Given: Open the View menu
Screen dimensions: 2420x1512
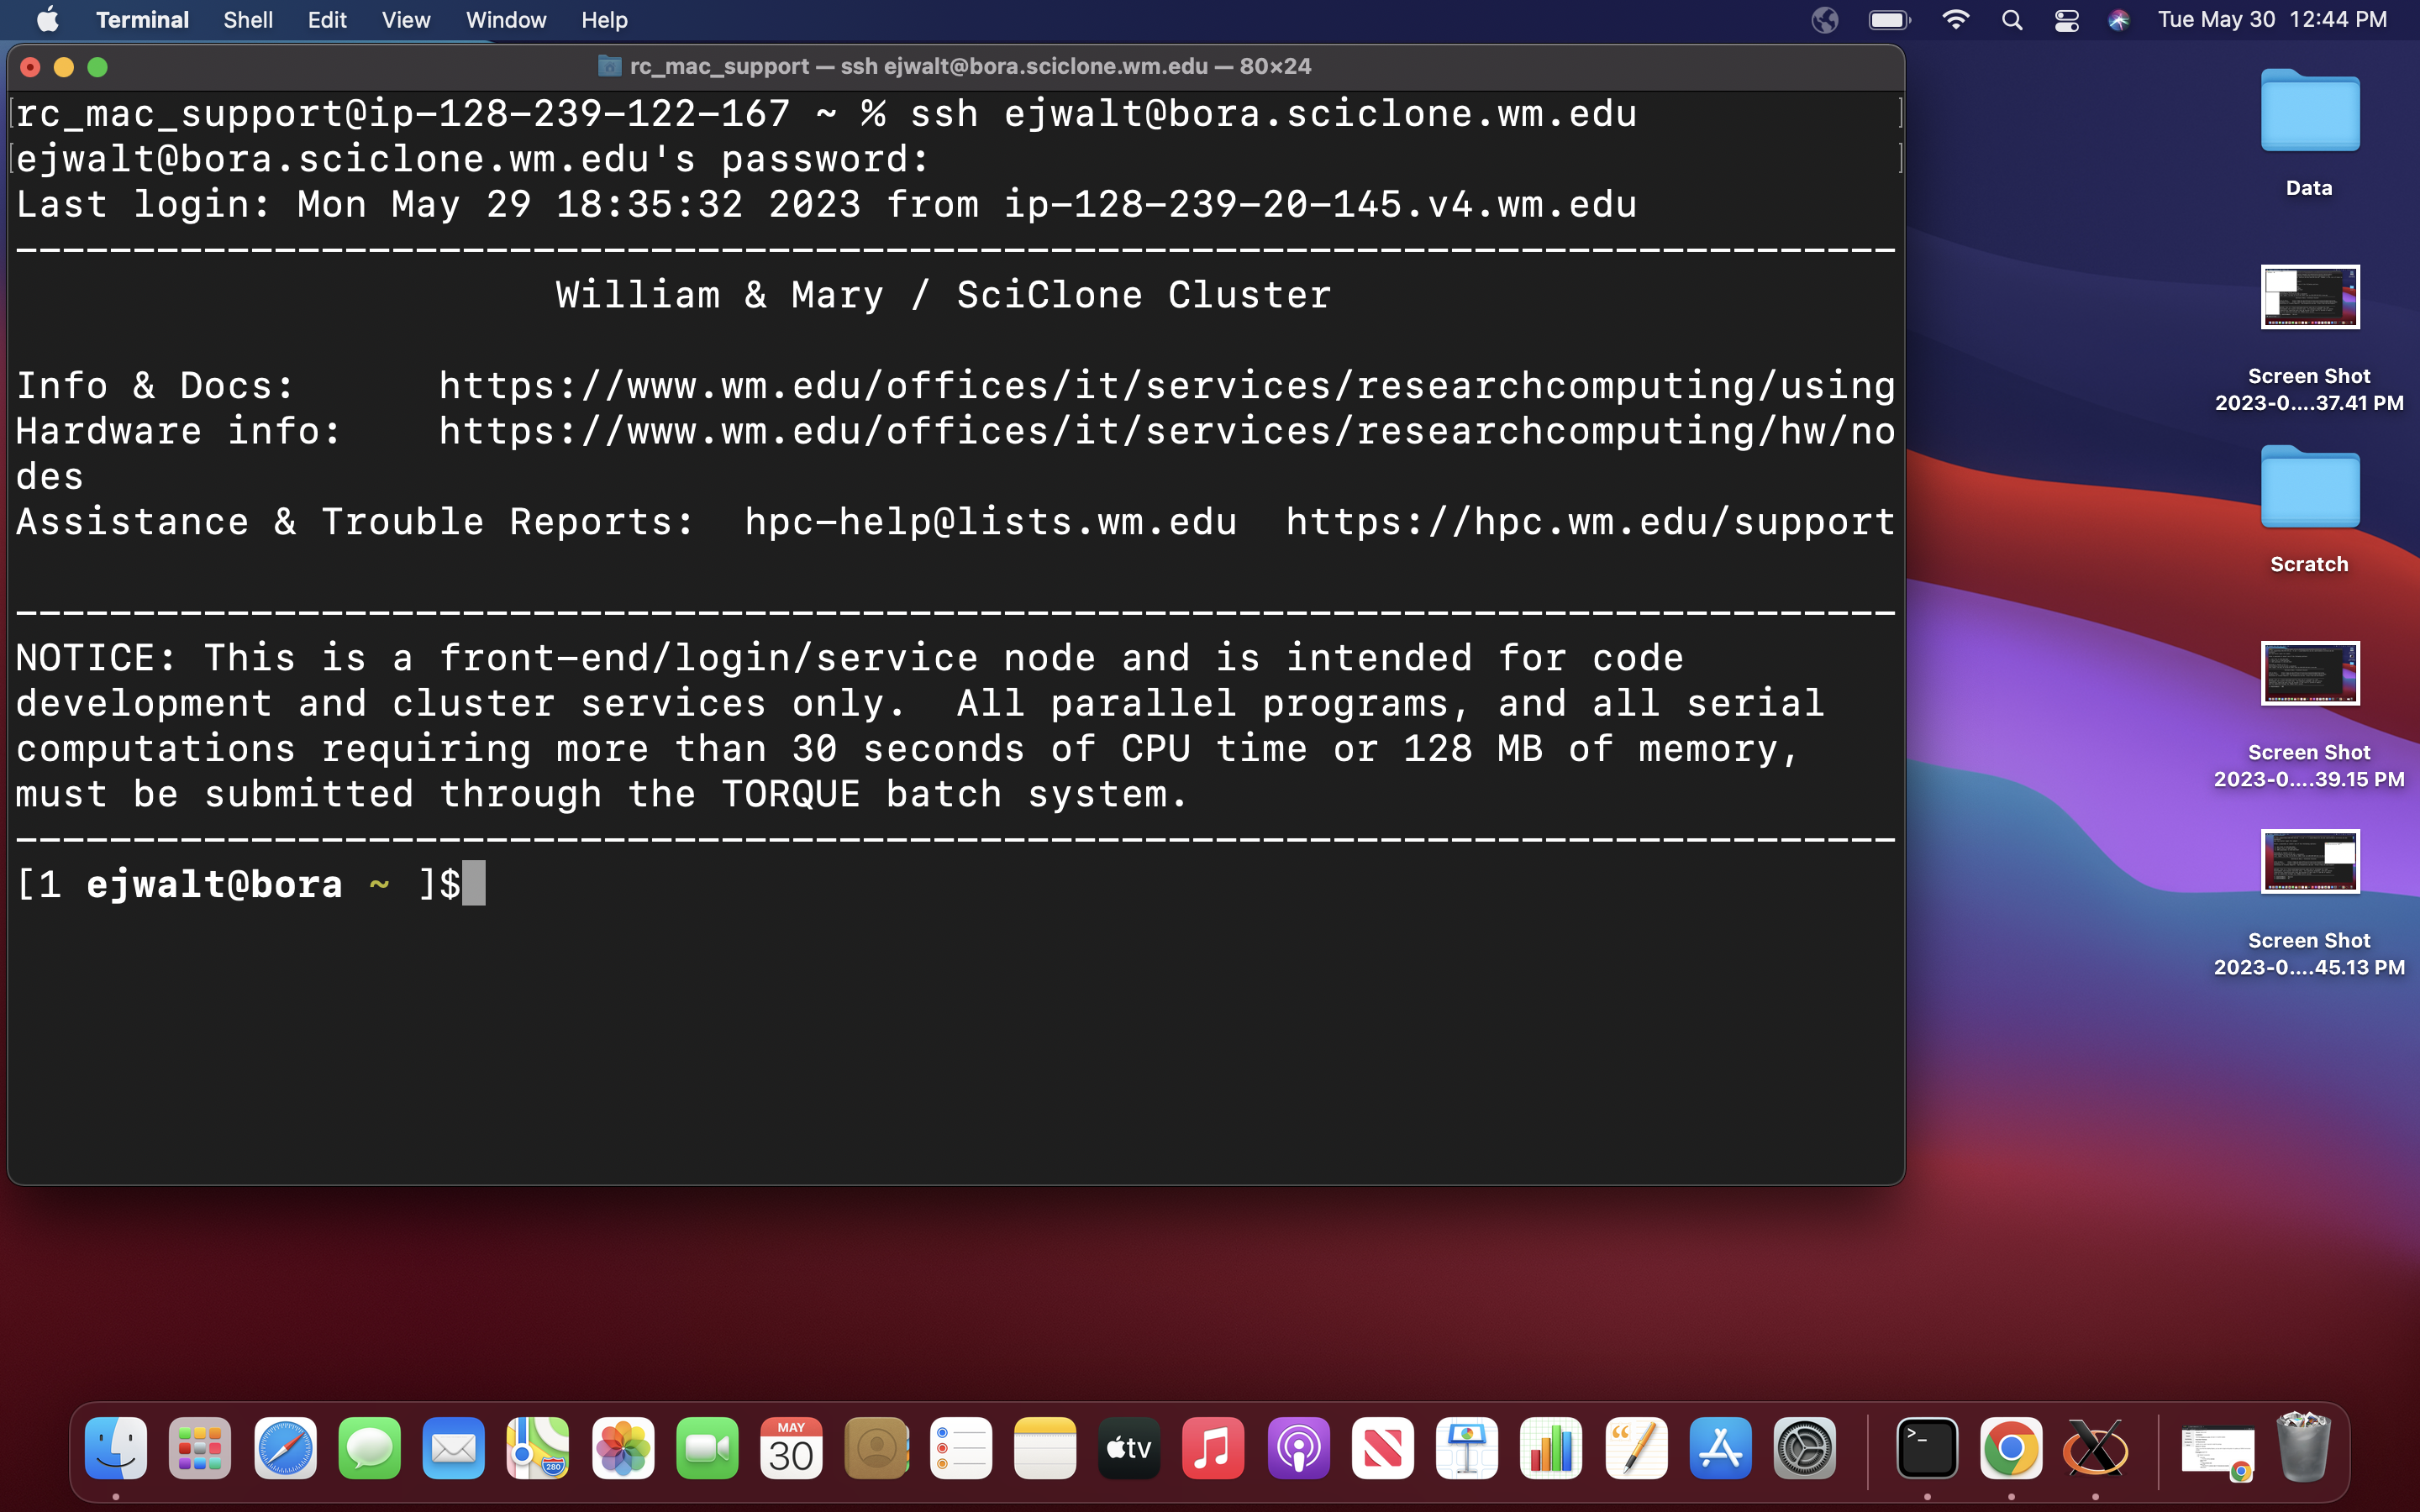Looking at the screenshot, I should point(405,20).
